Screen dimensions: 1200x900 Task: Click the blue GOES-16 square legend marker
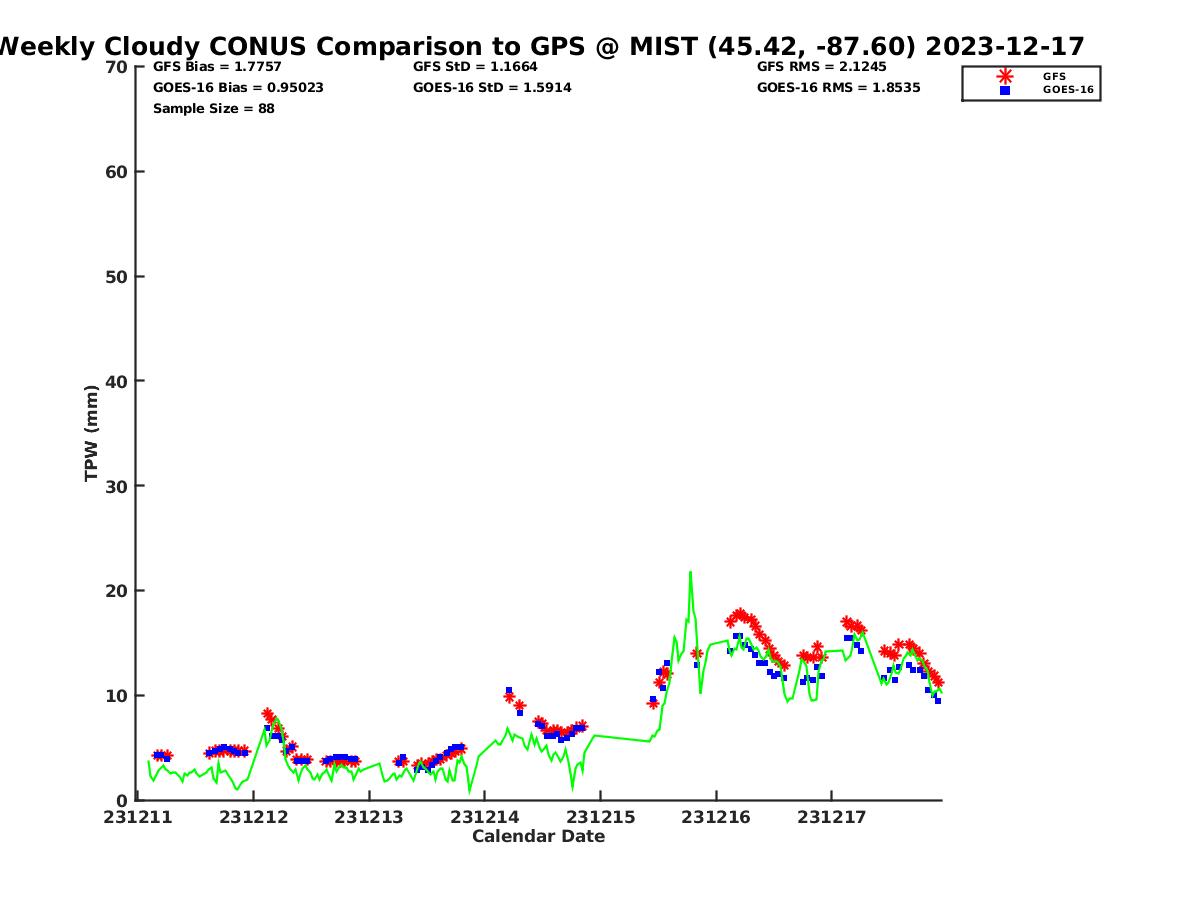click(x=1004, y=90)
